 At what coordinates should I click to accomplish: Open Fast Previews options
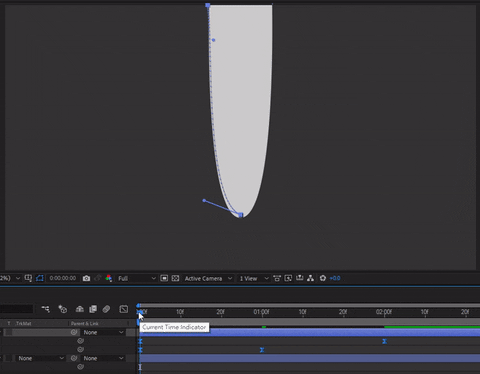(288, 278)
